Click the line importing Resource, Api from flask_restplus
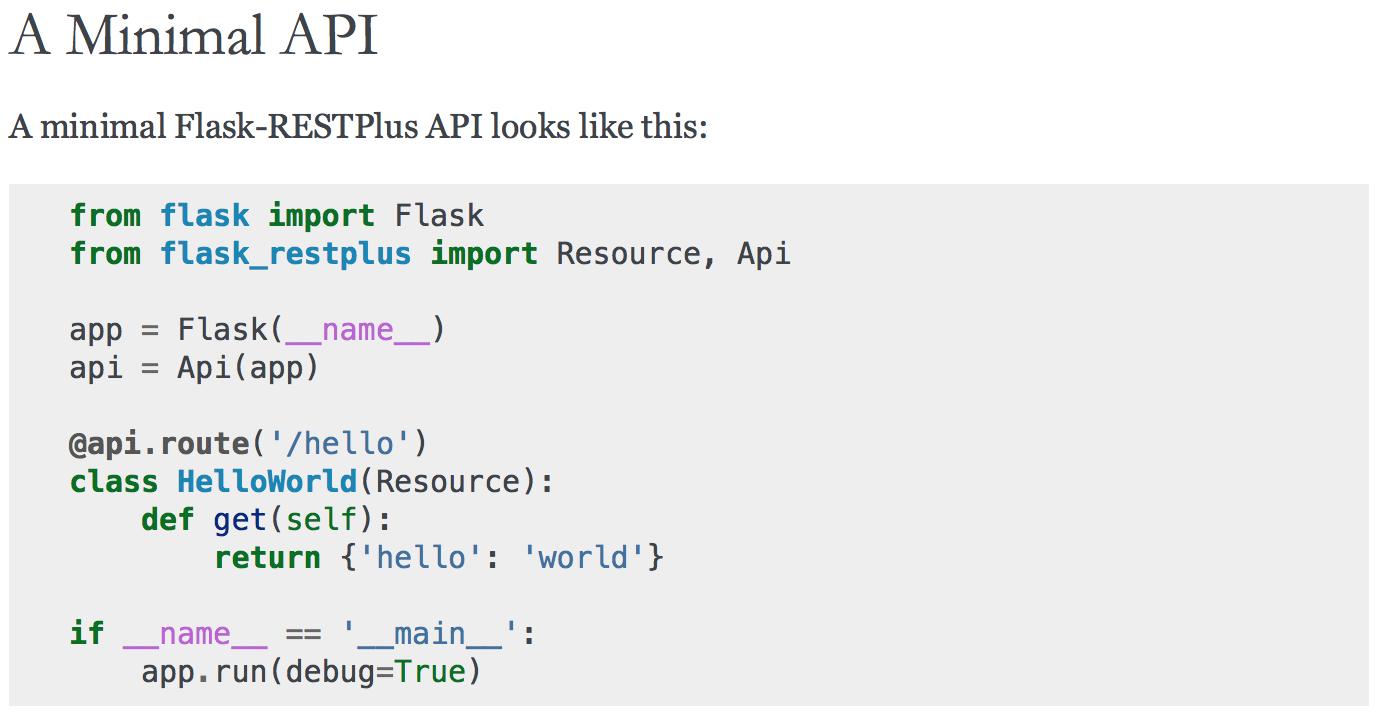The height and width of the screenshot is (716, 1380). [430, 254]
